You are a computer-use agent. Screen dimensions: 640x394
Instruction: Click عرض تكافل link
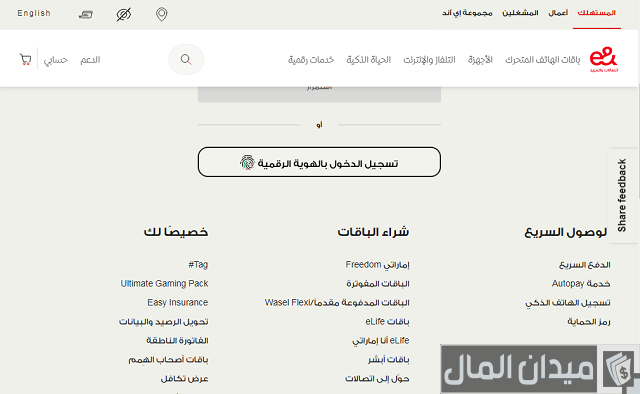184,379
